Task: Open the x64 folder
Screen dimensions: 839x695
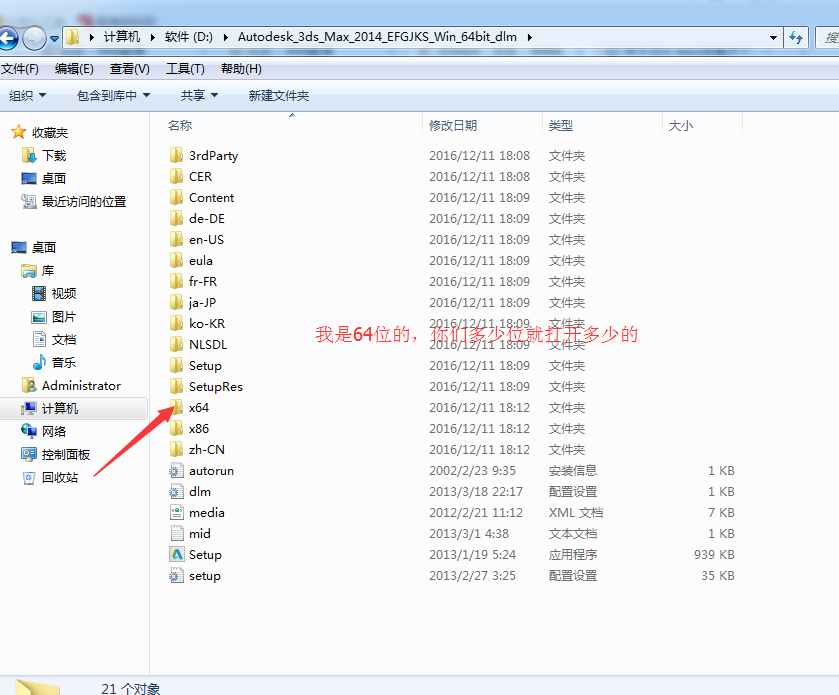Action: 198,408
